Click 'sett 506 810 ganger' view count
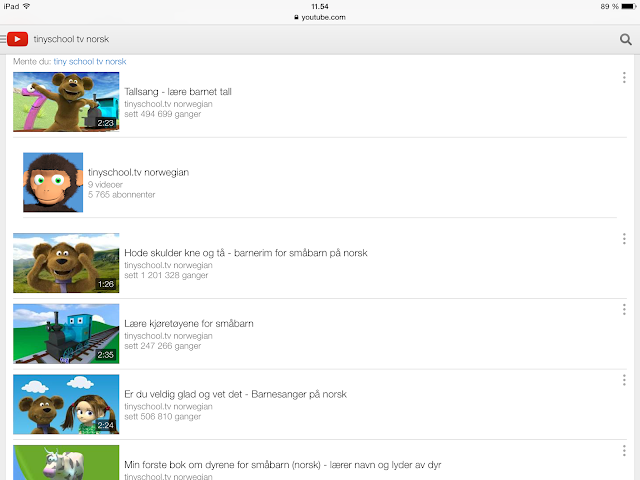 (162, 416)
